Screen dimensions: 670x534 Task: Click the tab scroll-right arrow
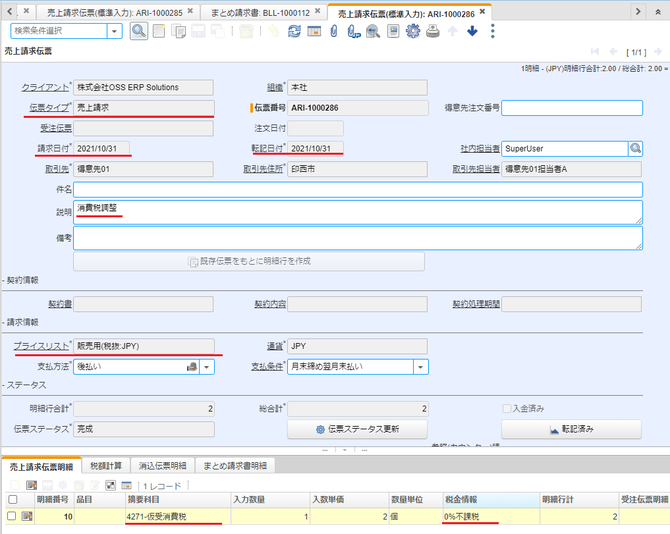coord(638,11)
